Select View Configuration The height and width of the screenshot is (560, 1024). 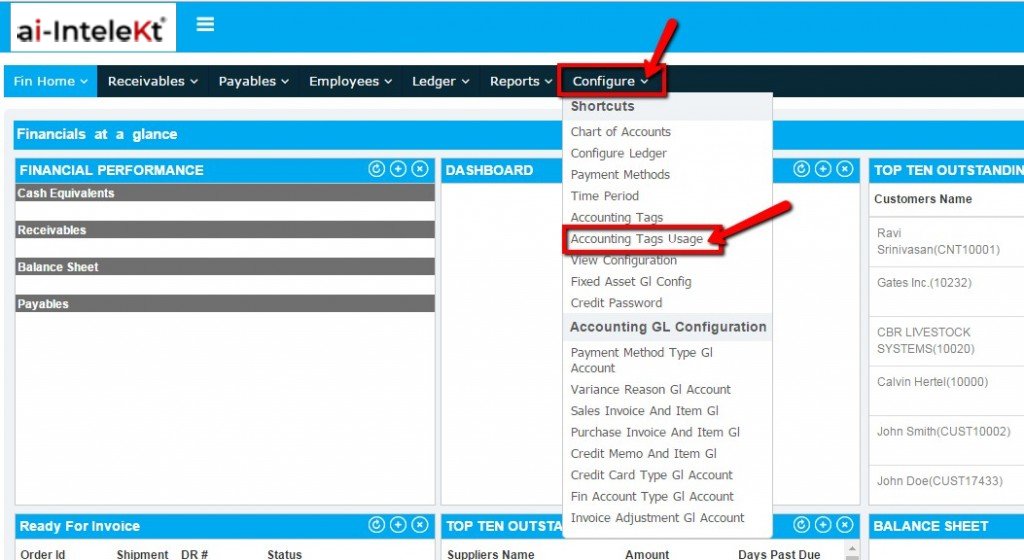[624, 260]
